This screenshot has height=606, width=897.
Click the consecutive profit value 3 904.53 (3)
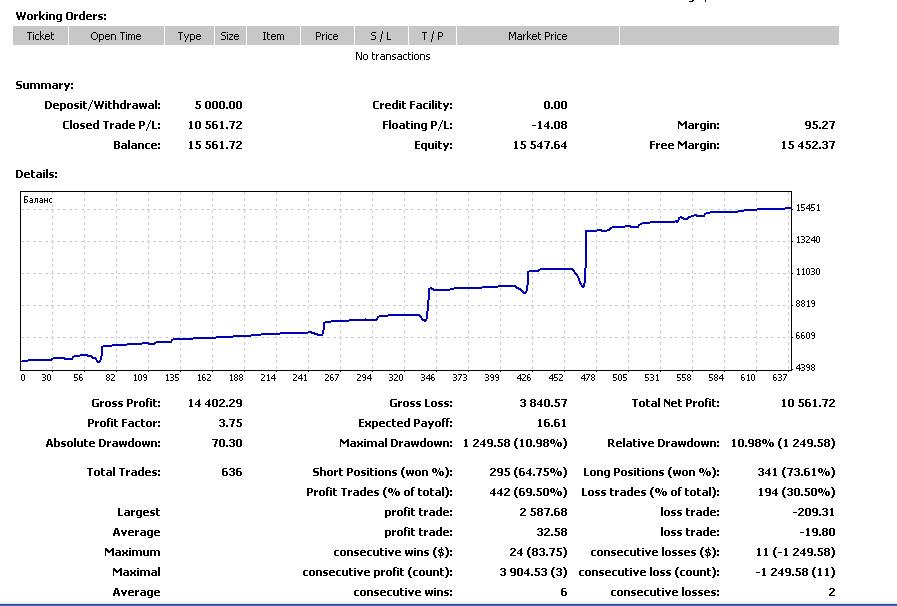[534, 573]
